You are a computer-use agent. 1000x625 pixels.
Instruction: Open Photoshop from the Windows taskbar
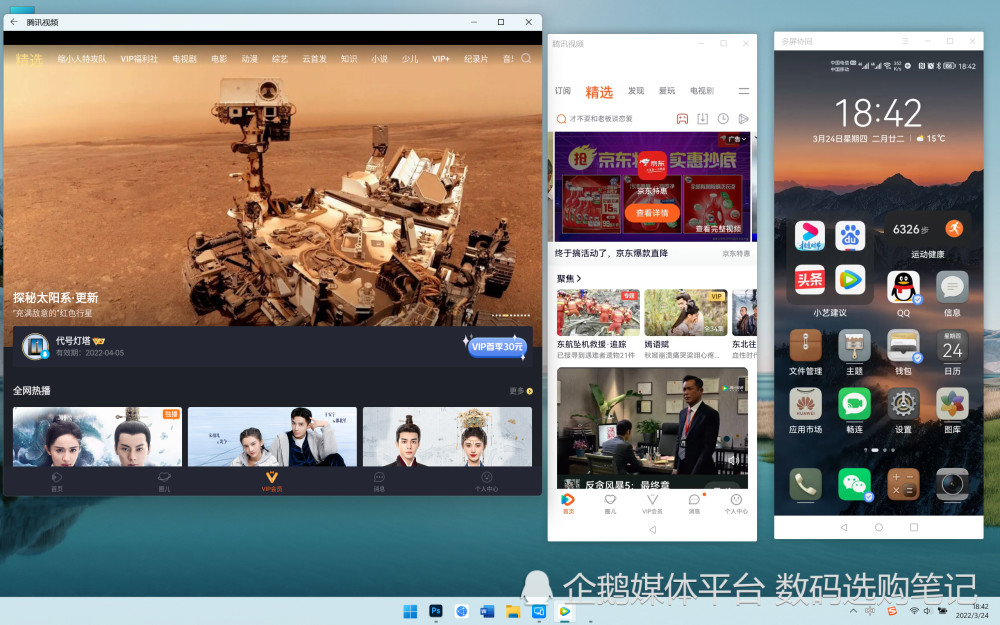click(436, 611)
